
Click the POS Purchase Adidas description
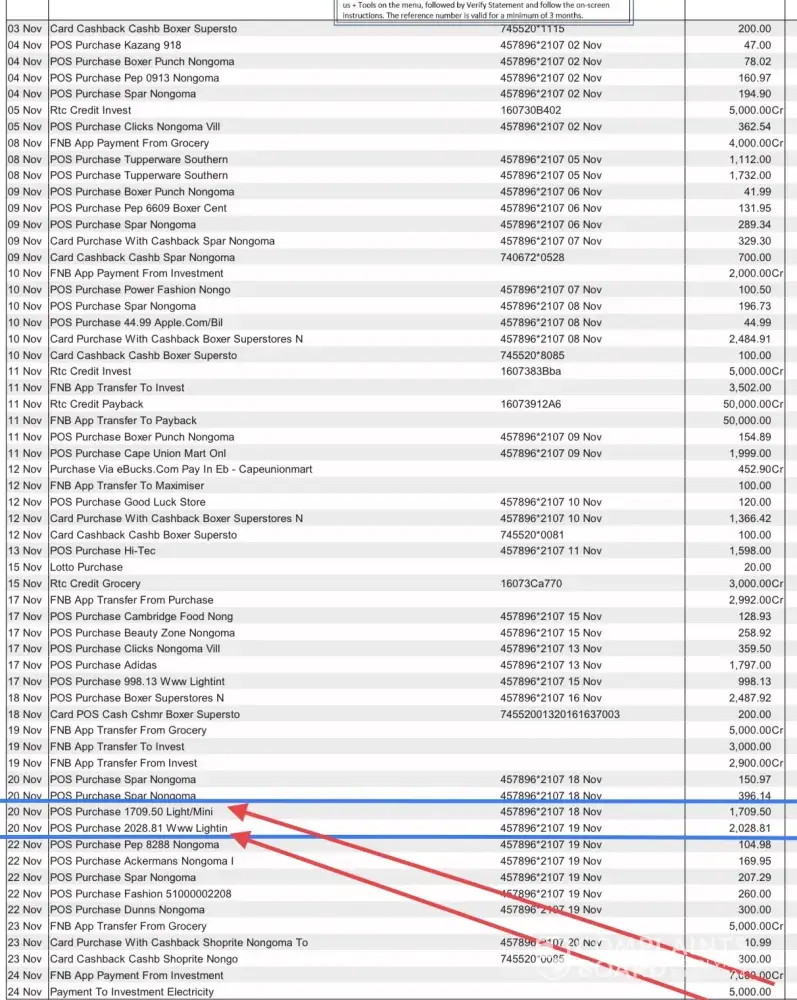[x=105, y=665]
